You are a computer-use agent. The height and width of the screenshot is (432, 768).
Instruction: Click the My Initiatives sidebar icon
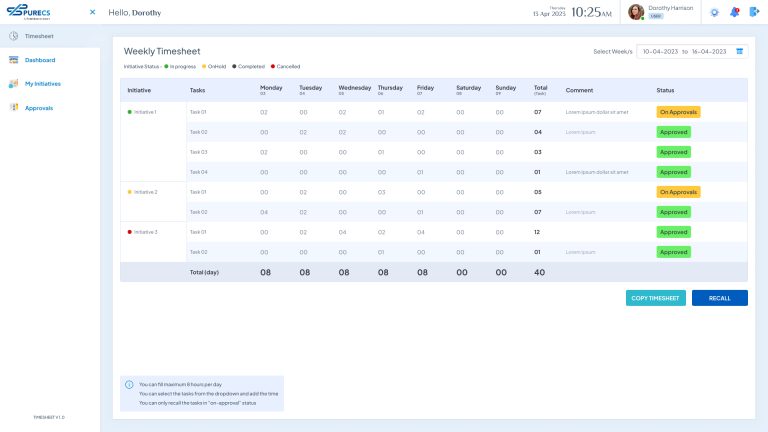pyautogui.click(x=14, y=84)
